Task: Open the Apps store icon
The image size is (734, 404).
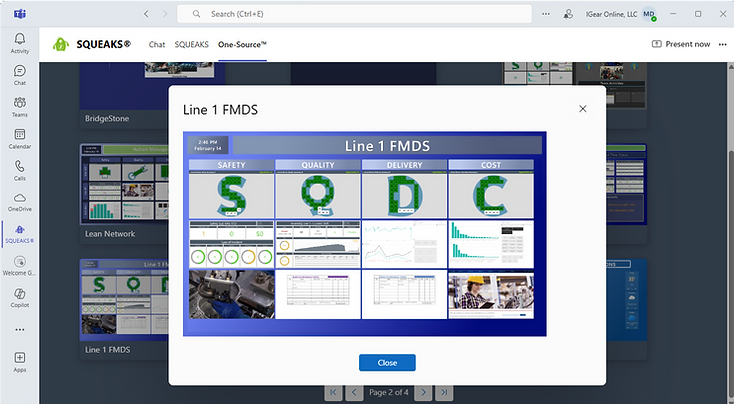Action: (x=19, y=361)
